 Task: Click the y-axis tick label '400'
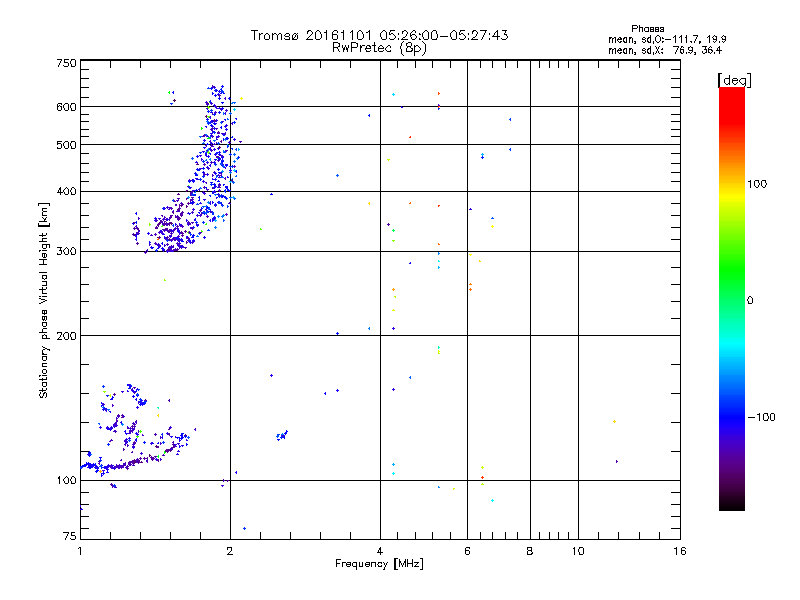pyautogui.click(x=66, y=192)
